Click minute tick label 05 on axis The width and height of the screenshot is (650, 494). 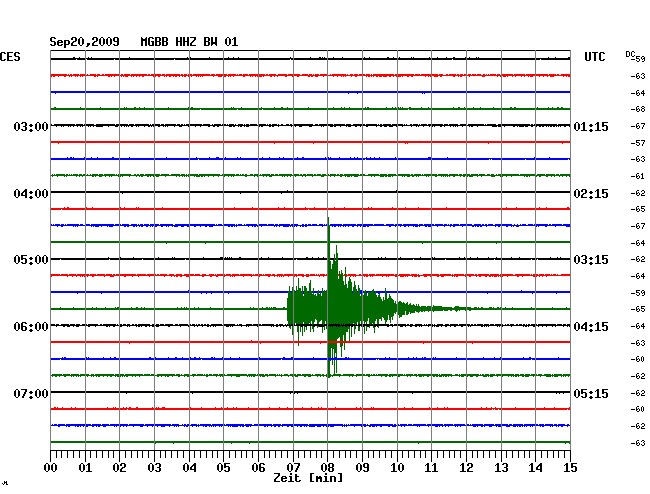[223, 467]
